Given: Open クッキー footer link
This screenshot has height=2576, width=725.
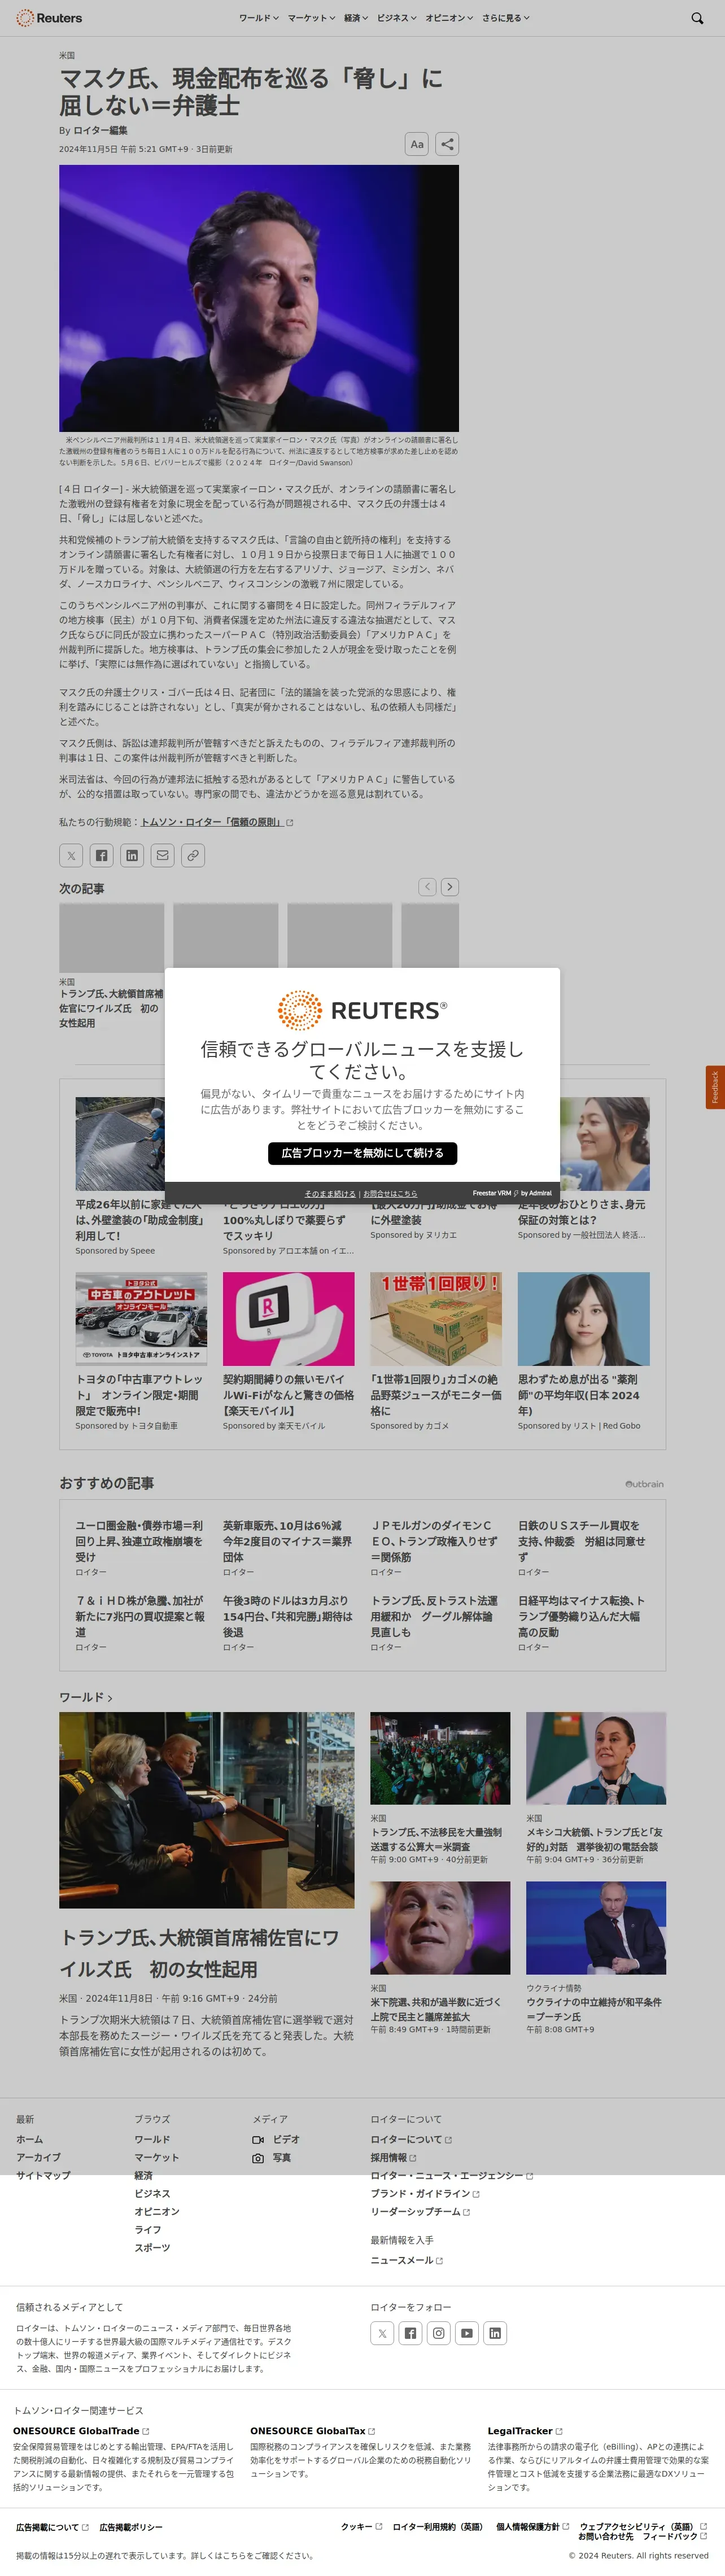Looking at the screenshot, I should [361, 2527].
